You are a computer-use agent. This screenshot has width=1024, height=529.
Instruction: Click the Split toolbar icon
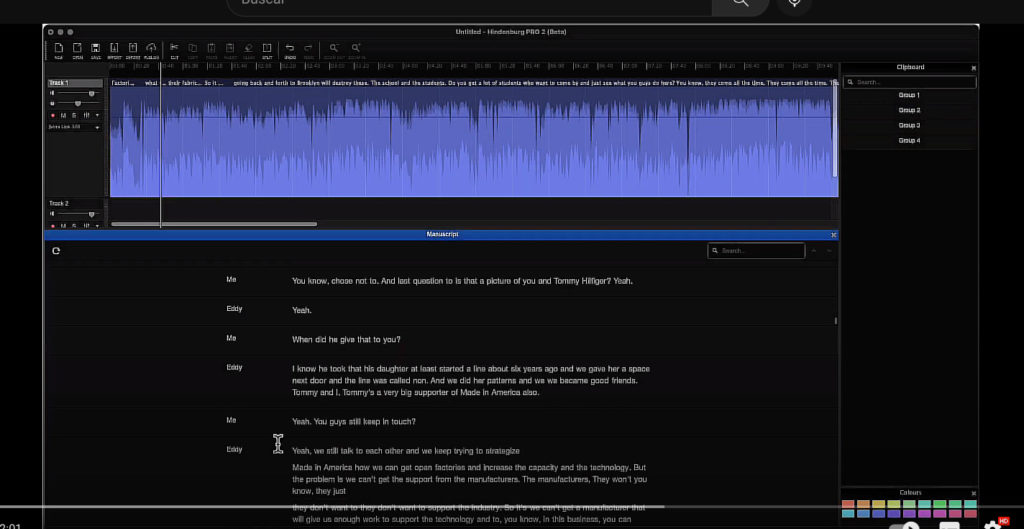[266, 50]
